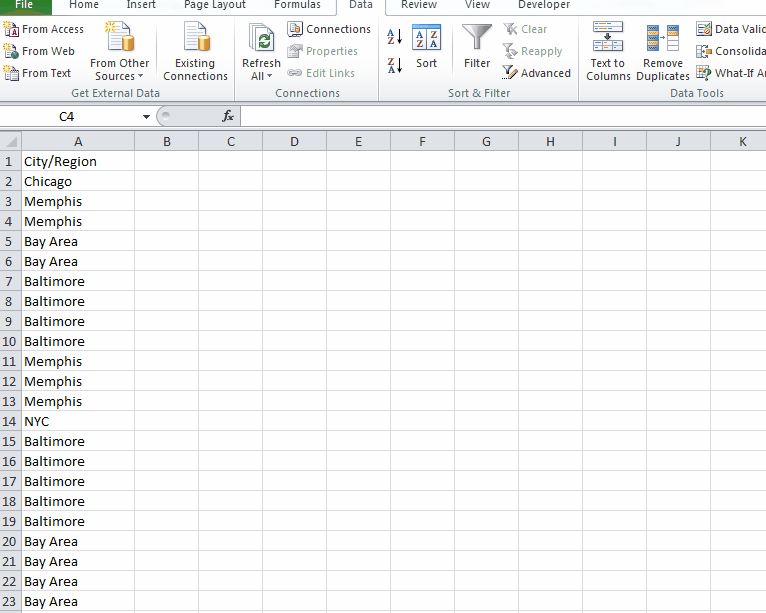
Task: Expand the Name Box dropdown
Action: coord(146,117)
